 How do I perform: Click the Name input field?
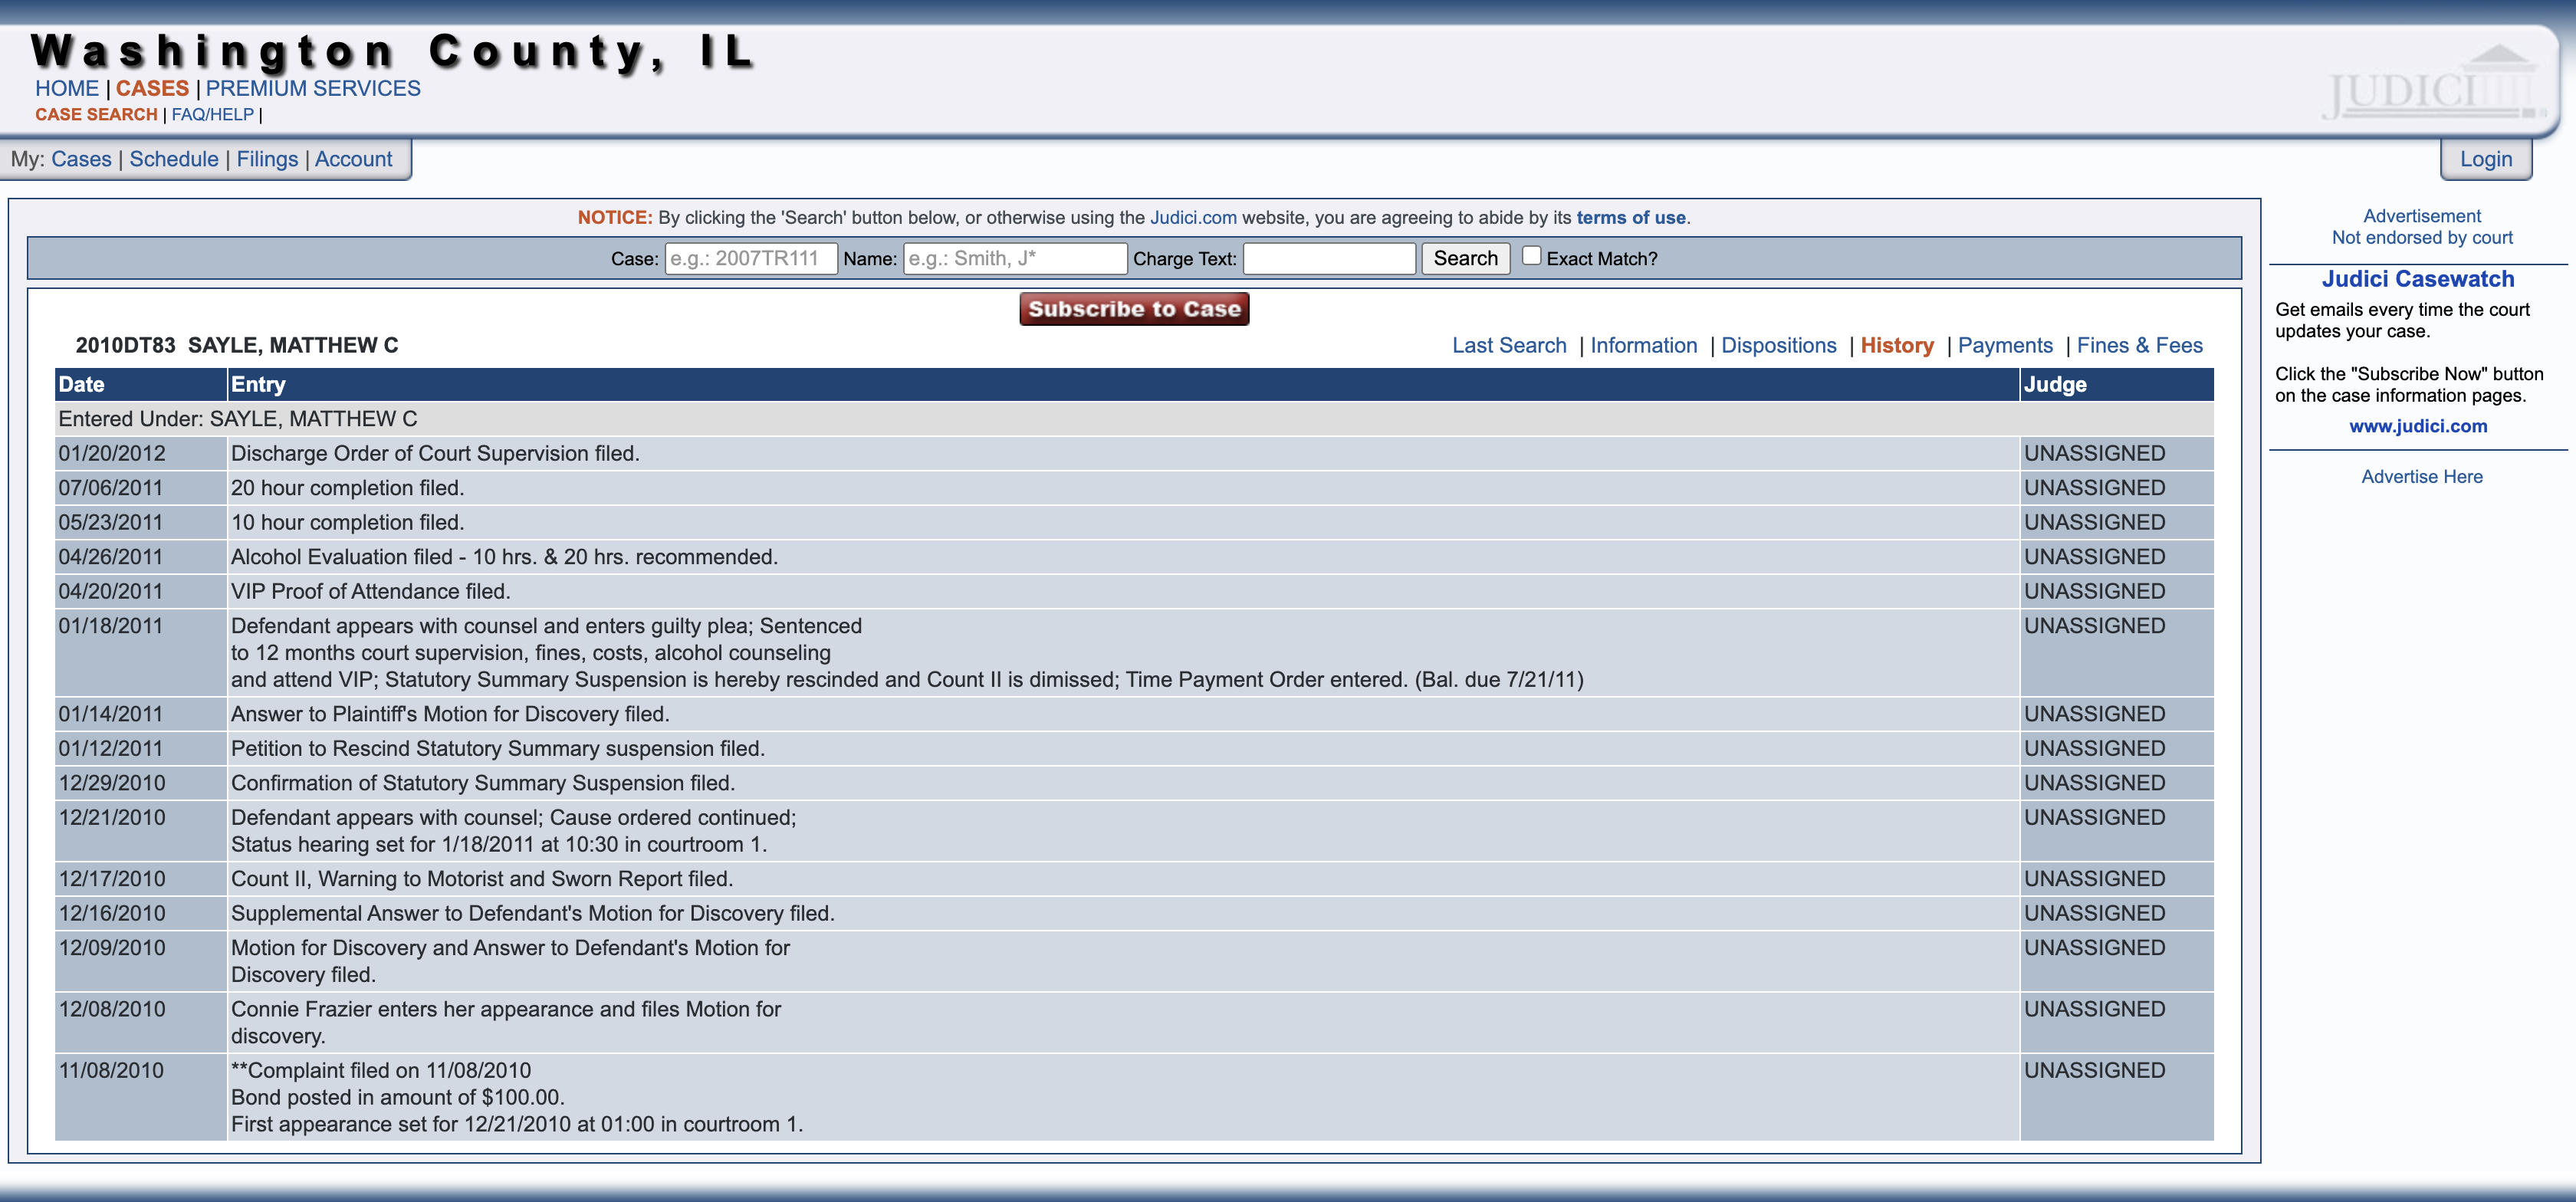pyautogui.click(x=1012, y=258)
